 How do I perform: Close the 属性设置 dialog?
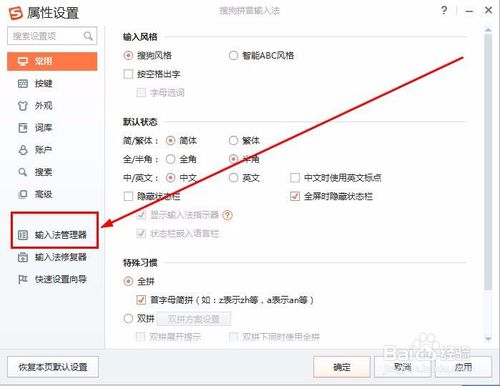coord(488,10)
